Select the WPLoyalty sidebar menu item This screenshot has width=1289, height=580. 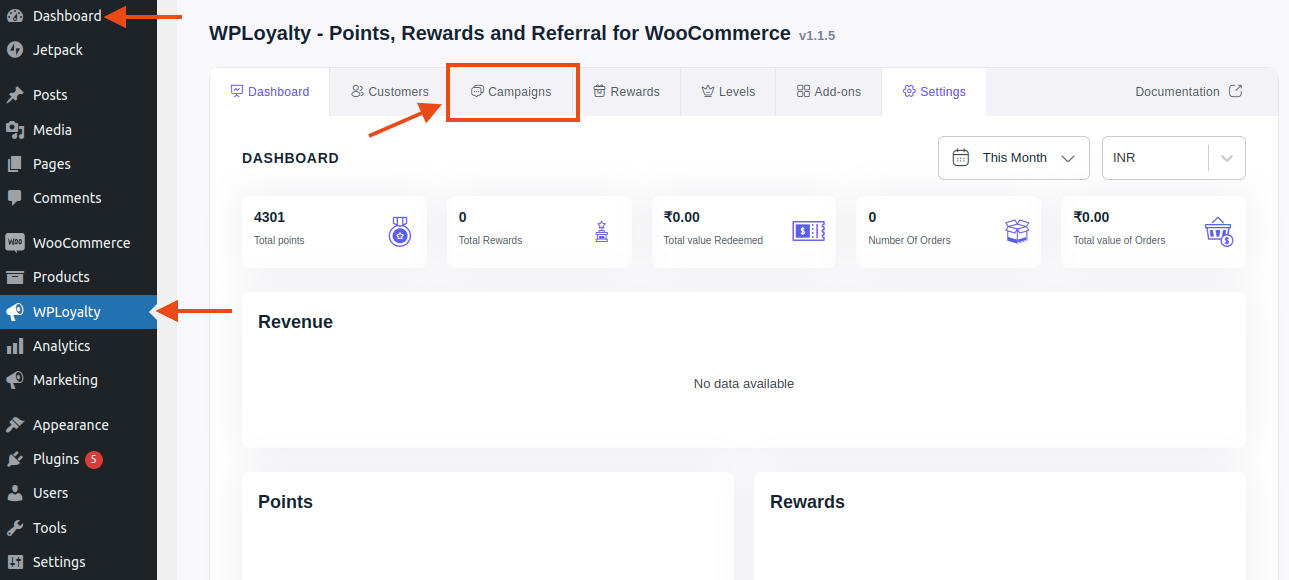(x=78, y=312)
